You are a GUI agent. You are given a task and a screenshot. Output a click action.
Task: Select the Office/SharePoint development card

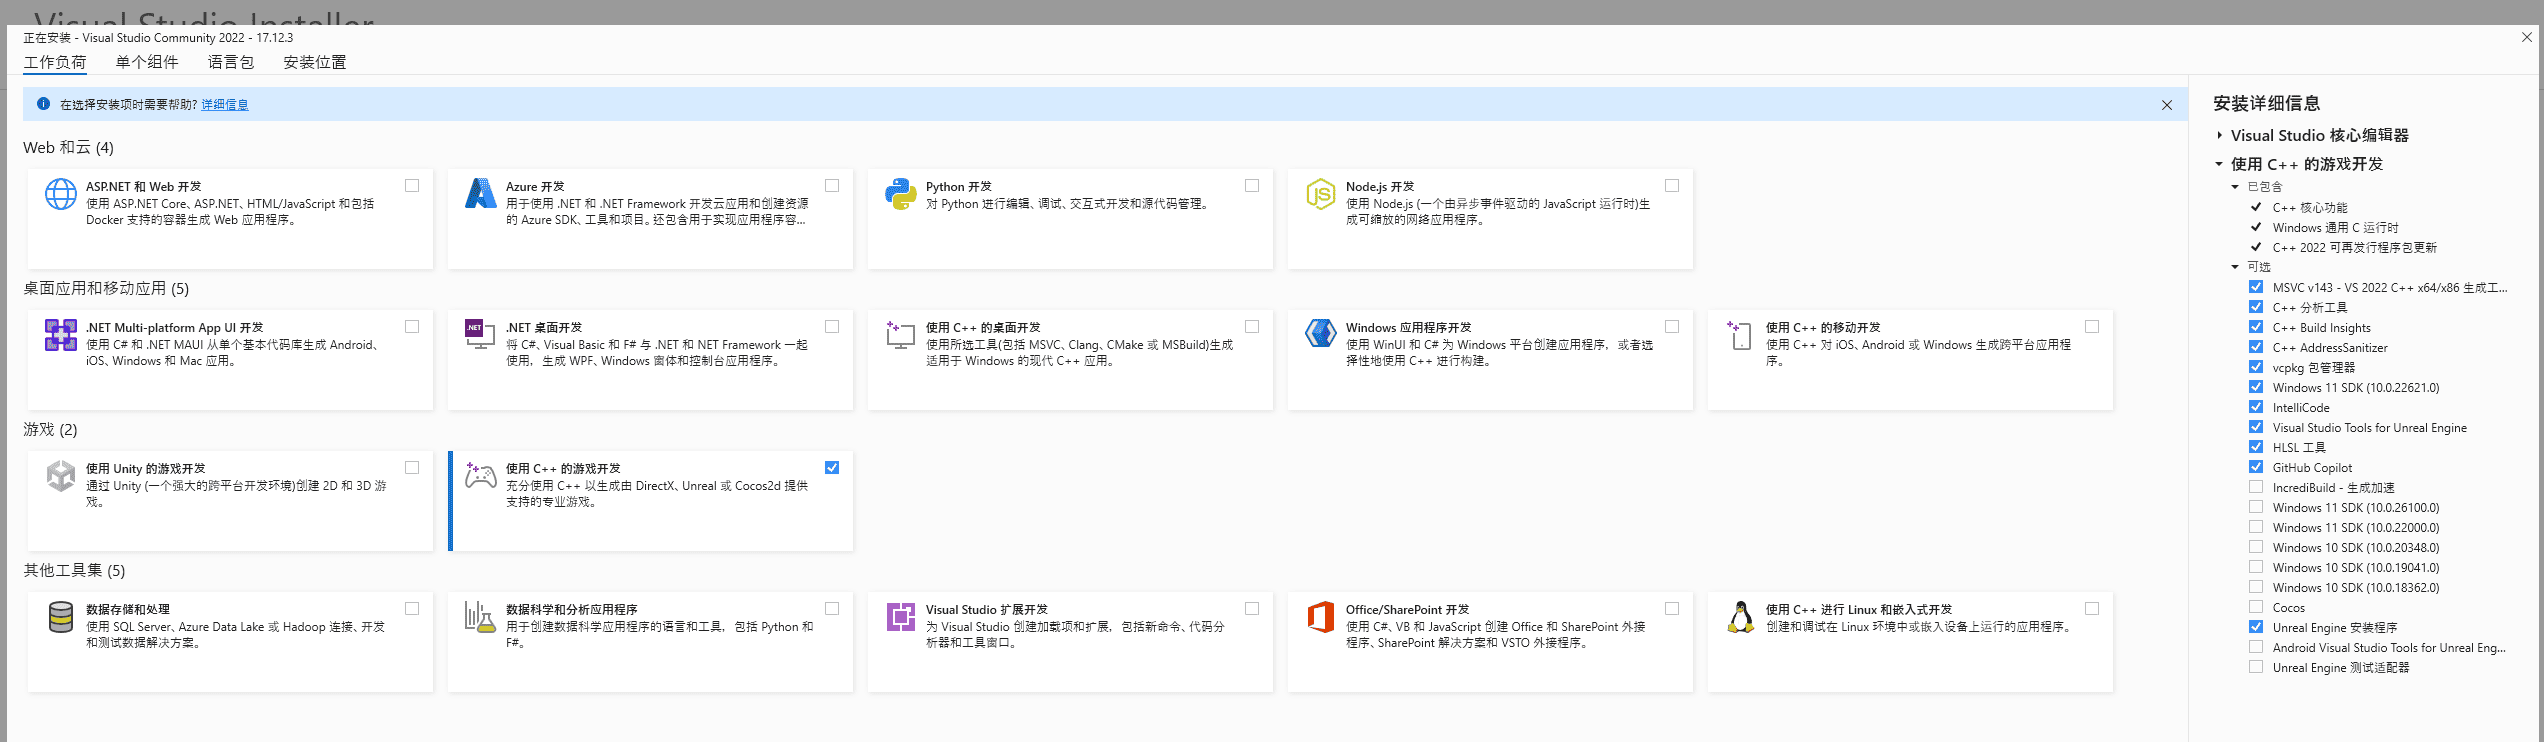pos(1490,642)
